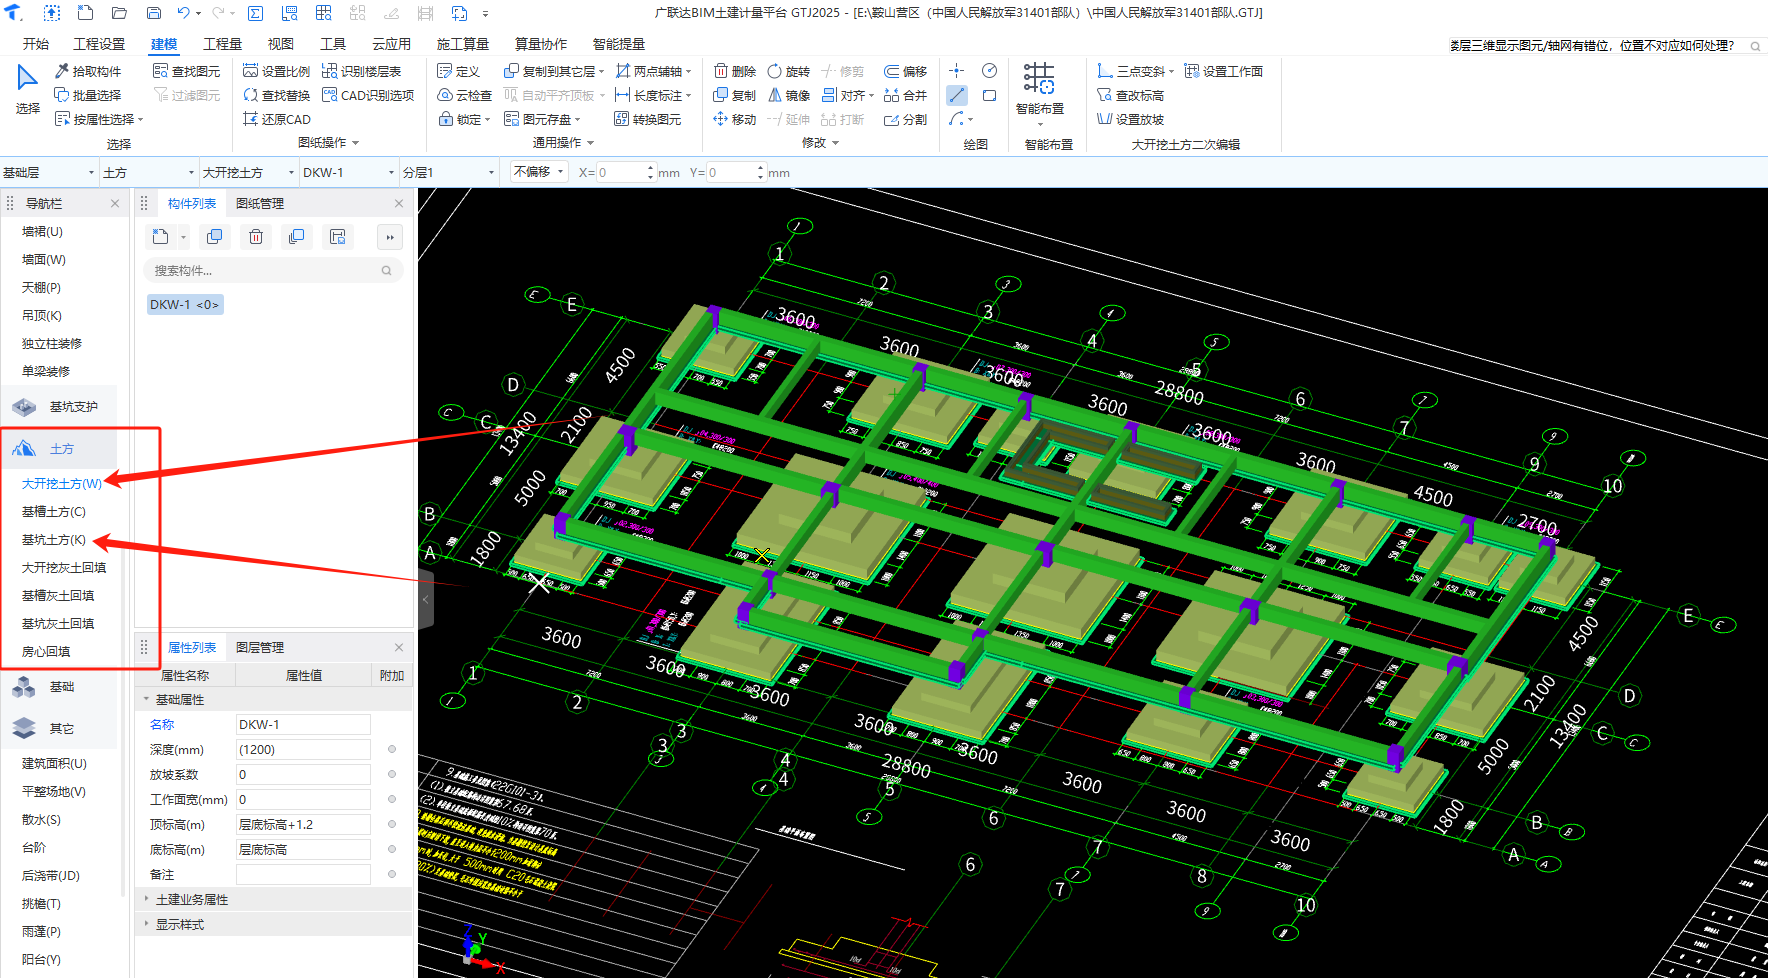Open 查找图元 search tool

coord(186,71)
